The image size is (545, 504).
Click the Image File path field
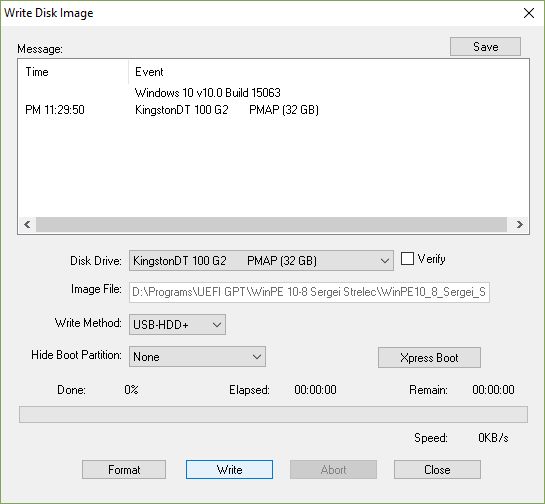tap(309, 292)
